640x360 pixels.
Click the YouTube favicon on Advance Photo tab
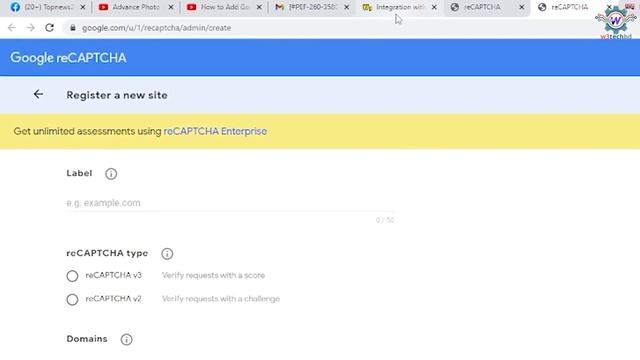104,7
